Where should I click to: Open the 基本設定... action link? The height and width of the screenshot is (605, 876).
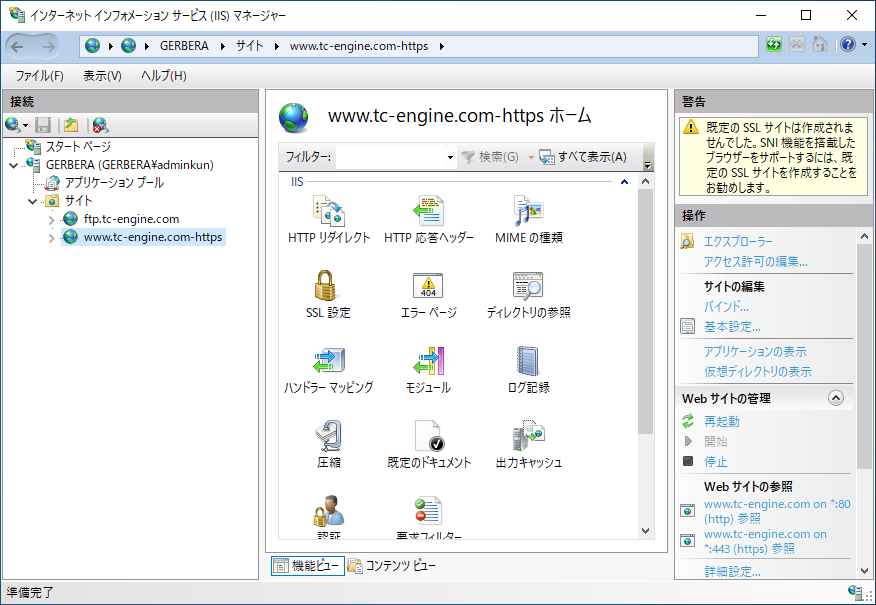tap(732, 326)
